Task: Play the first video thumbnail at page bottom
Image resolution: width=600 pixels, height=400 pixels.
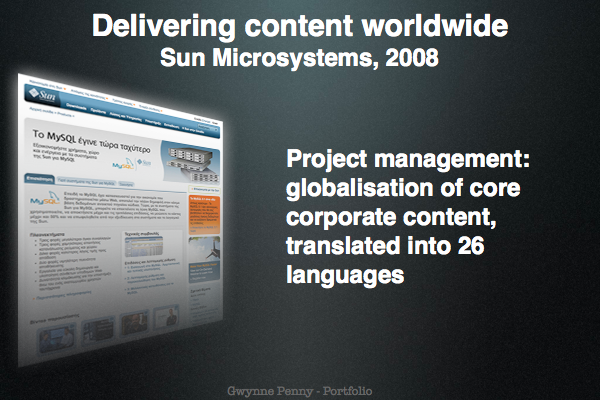Action: 57,338
